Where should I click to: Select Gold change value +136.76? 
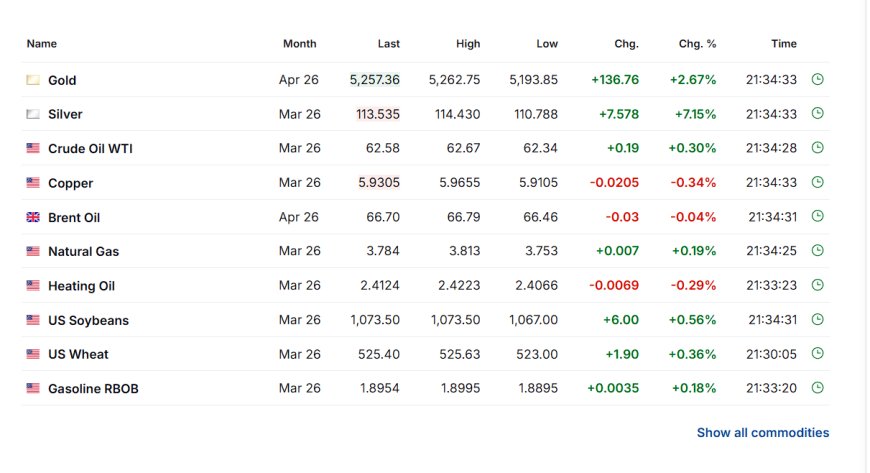pos(615,79)
